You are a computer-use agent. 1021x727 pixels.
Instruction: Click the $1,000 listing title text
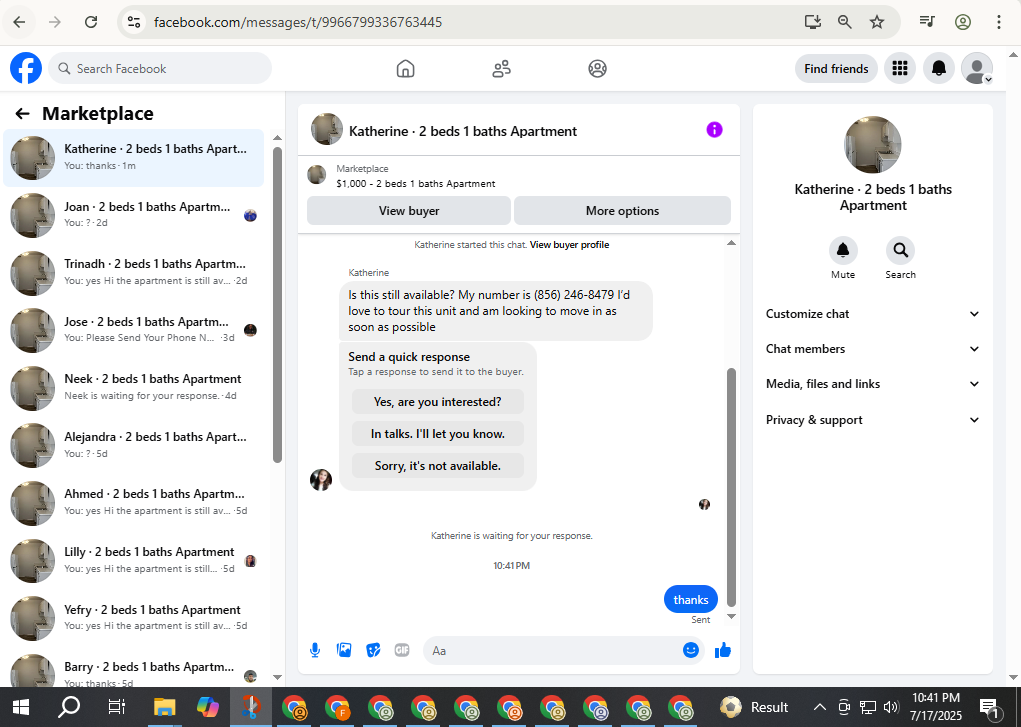[415, 184]
